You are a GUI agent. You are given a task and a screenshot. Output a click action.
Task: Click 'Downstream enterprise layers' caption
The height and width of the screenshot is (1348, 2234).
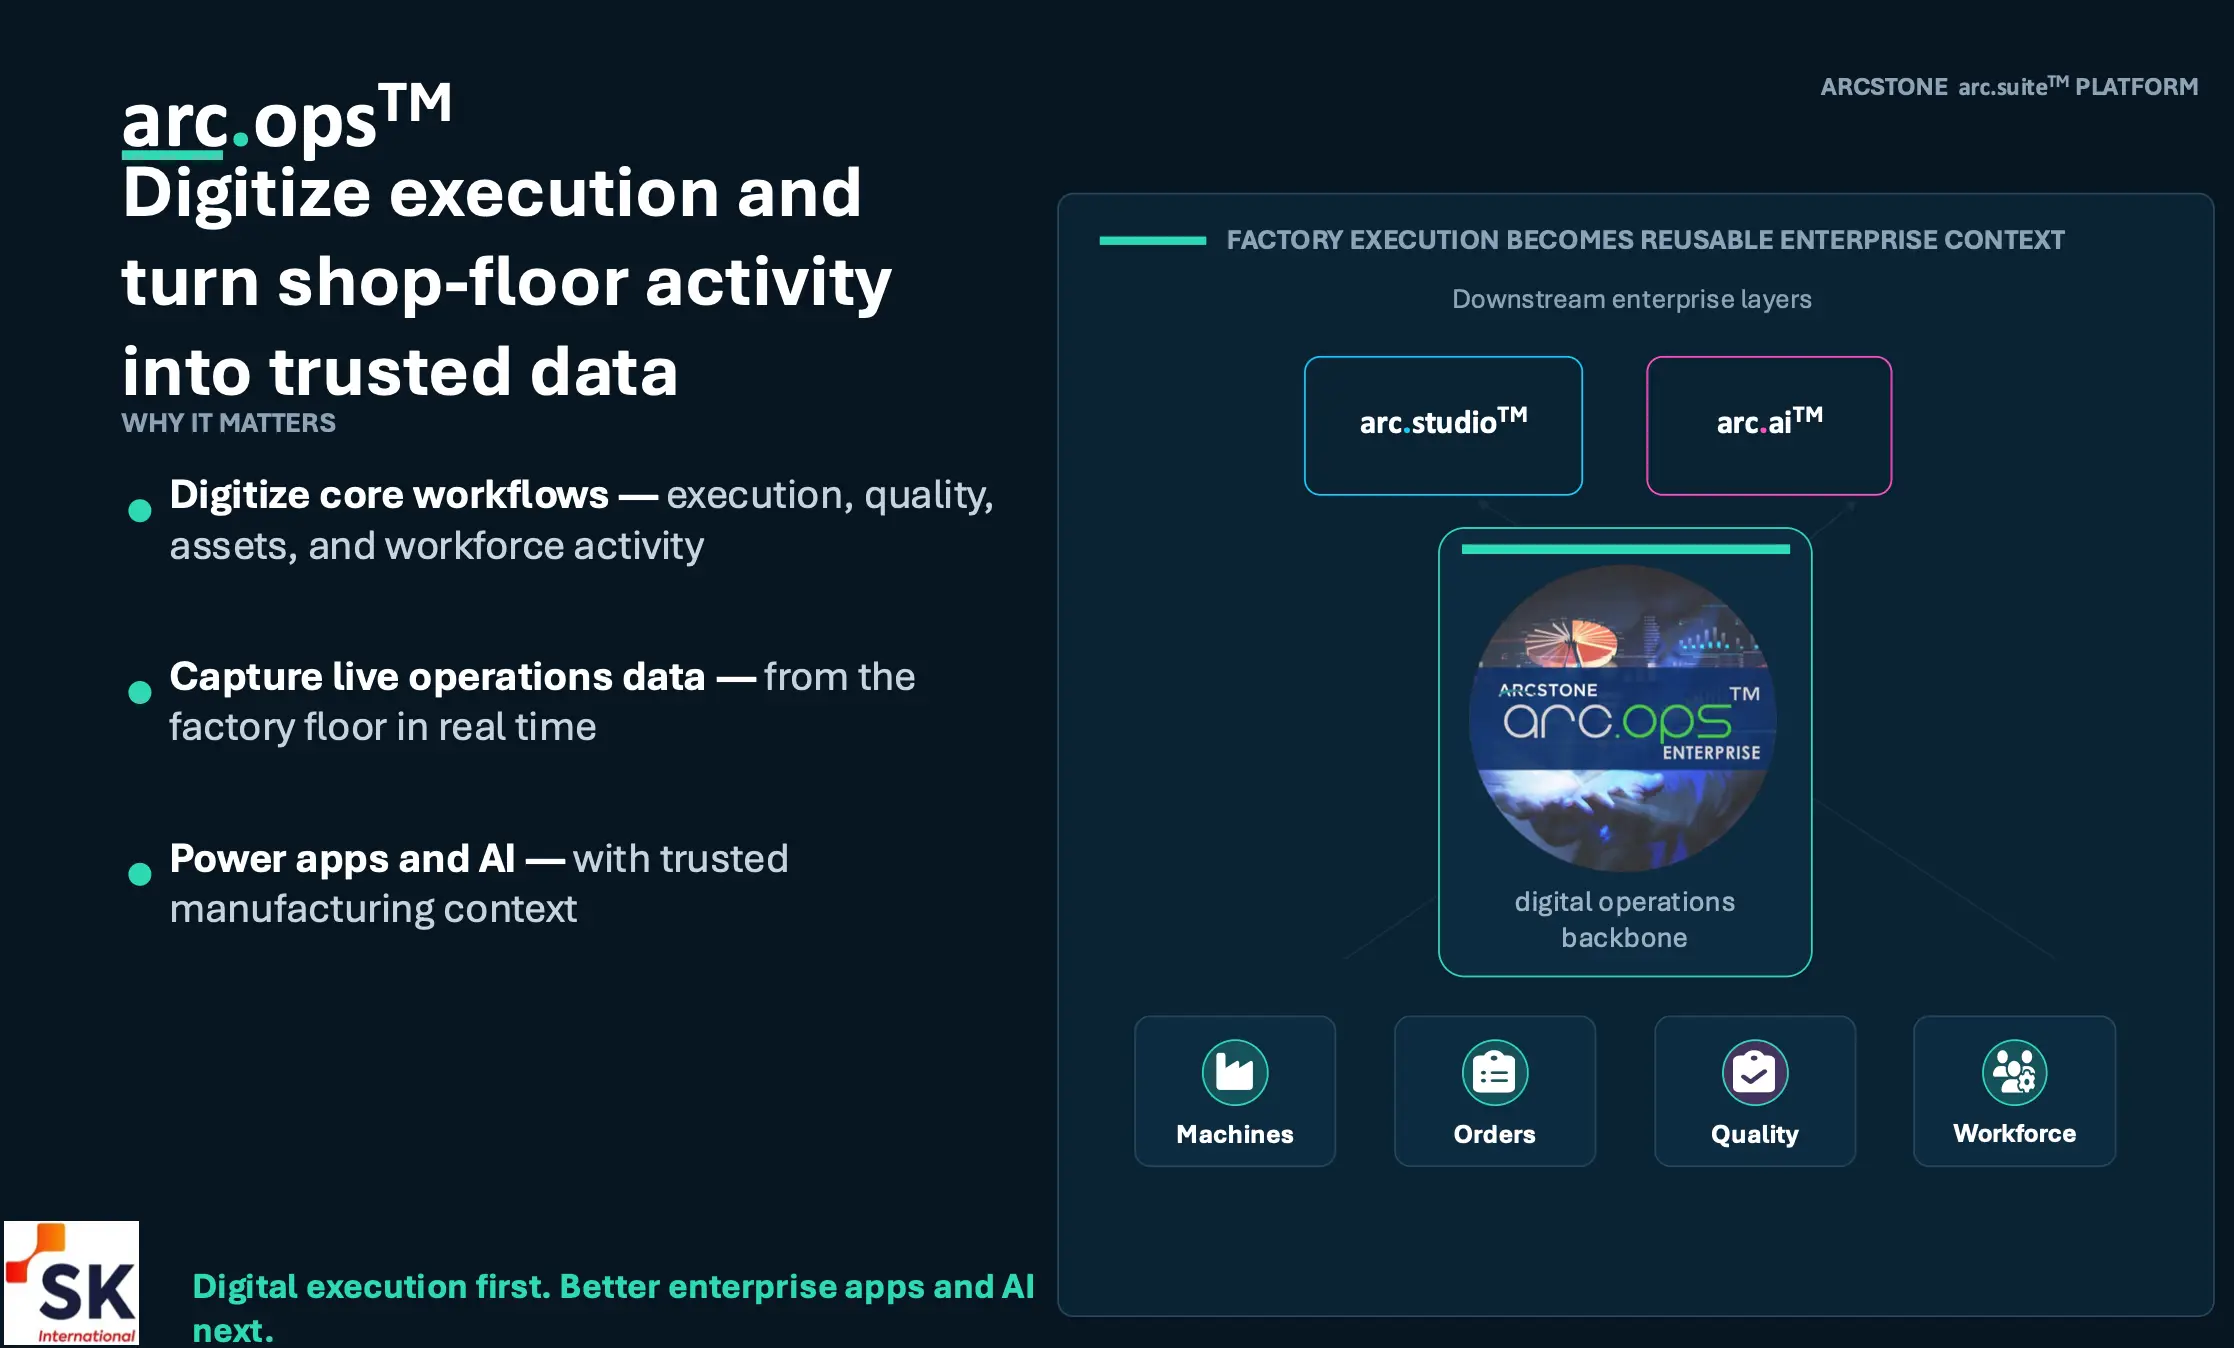click(1632, 299)
